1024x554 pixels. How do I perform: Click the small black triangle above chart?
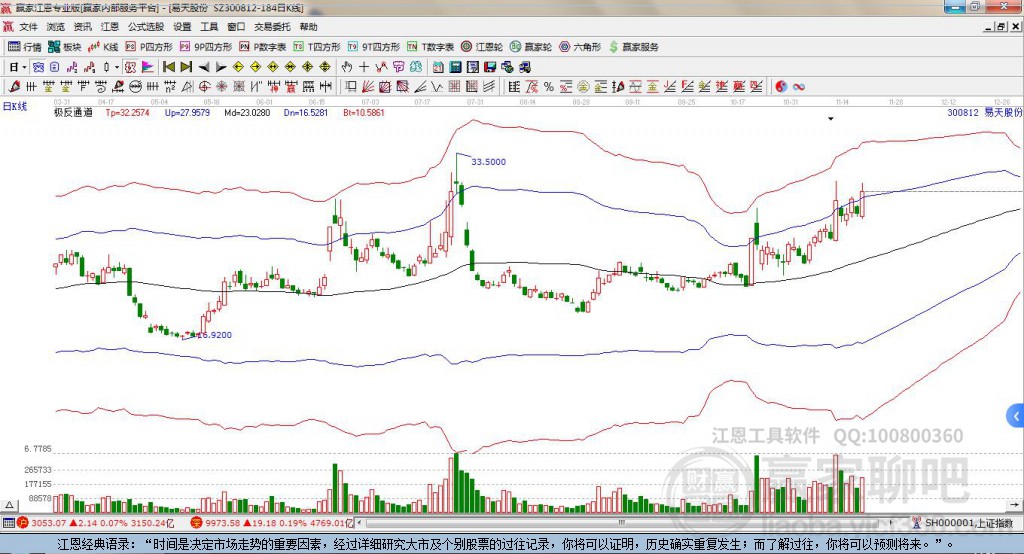830,119
